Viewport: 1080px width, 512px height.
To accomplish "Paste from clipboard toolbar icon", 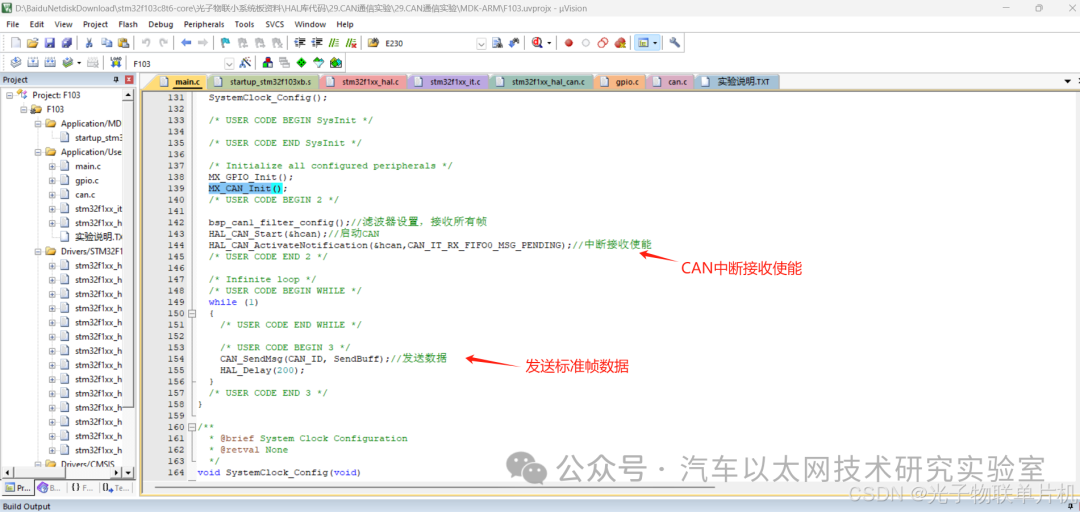I will (123, 43).
